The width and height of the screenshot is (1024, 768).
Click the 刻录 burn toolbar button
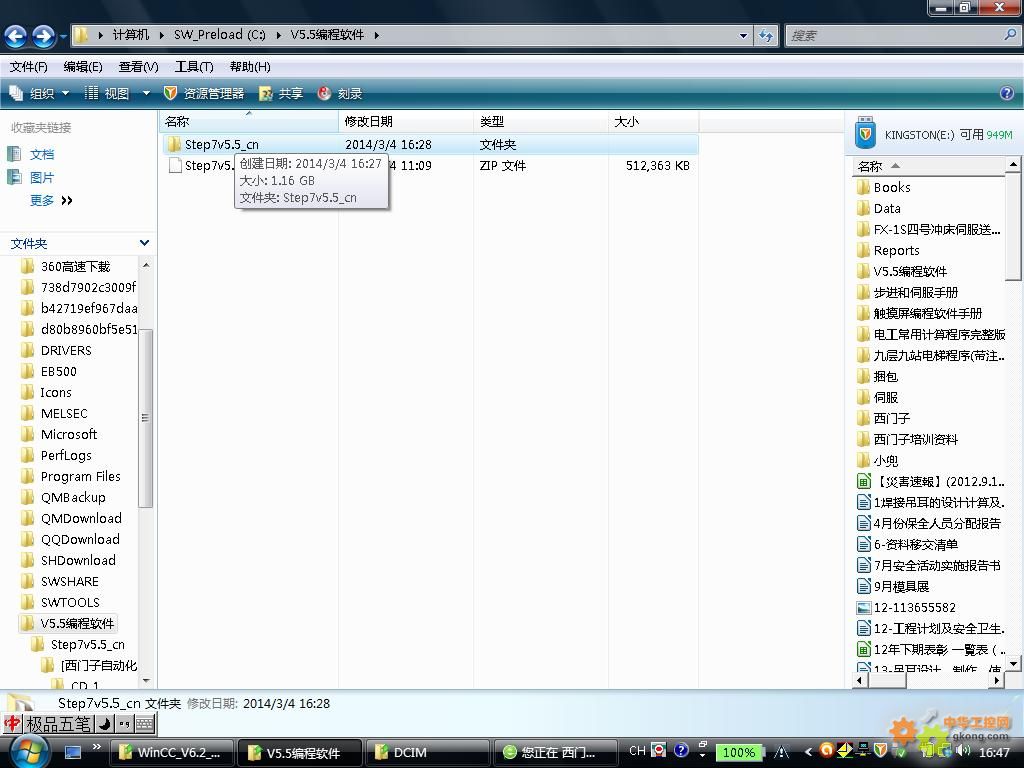click(x=340, y=94)
